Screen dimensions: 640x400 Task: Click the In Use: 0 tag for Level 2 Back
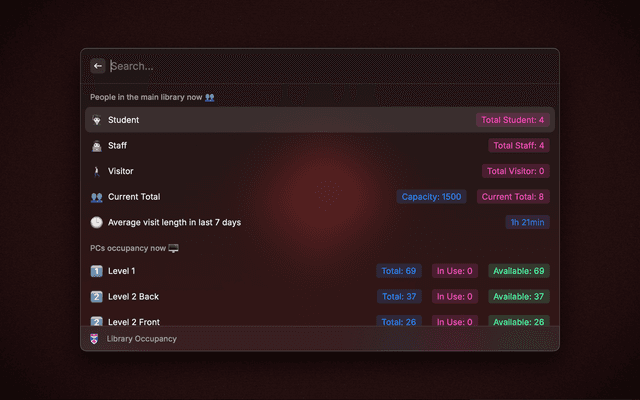pos(454,297)
